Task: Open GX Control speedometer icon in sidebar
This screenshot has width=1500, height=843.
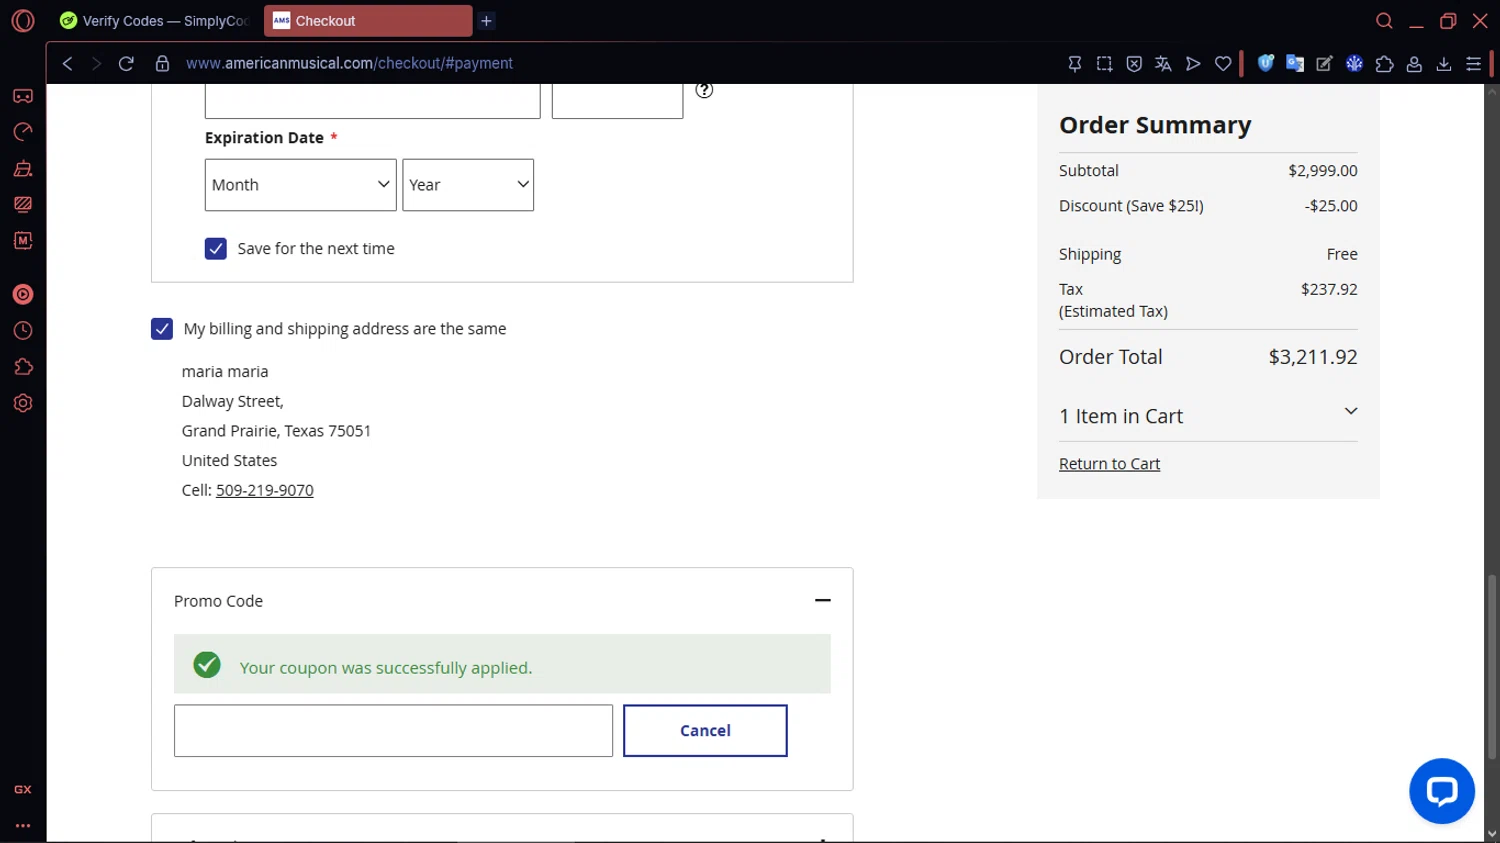Action: pos(23,132)
